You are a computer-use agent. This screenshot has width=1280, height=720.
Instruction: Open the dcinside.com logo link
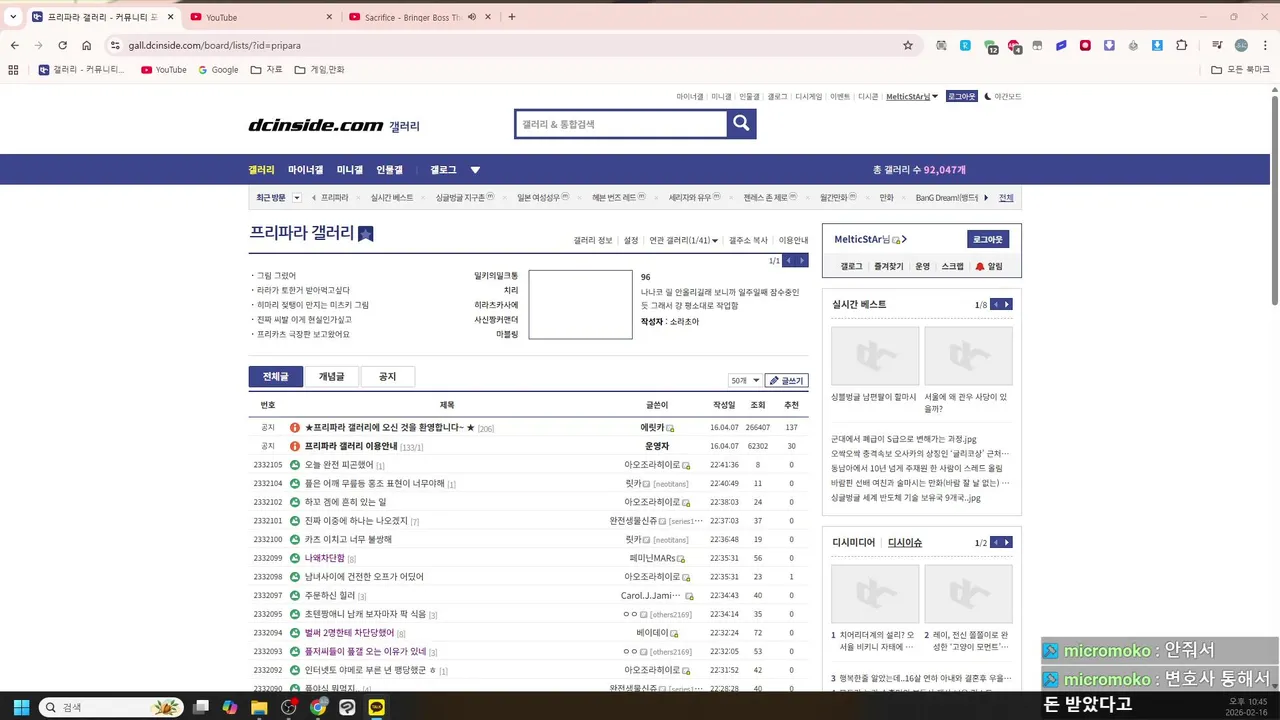[316, 126]
